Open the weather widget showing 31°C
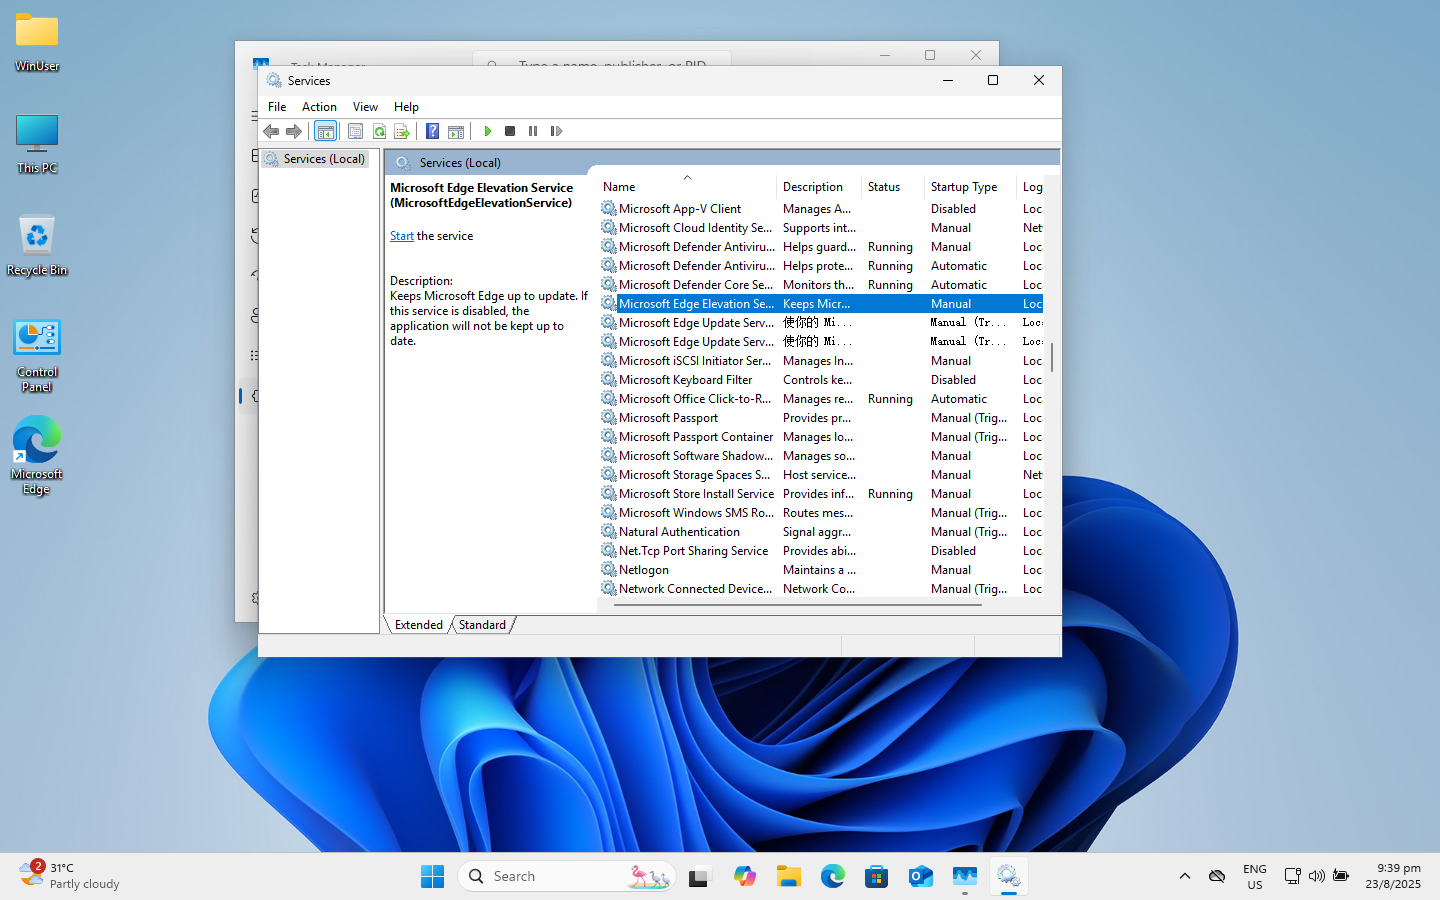Image resolution: width=1440 pixels, height=900 pixels. 70,876
